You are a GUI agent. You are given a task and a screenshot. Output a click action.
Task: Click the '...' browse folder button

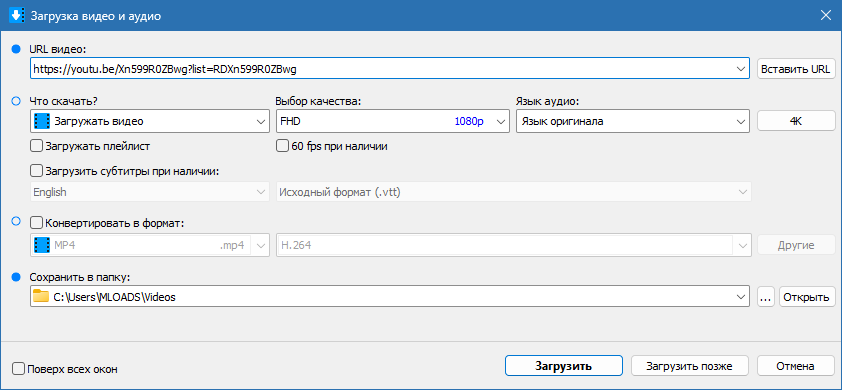coord(766,297)
